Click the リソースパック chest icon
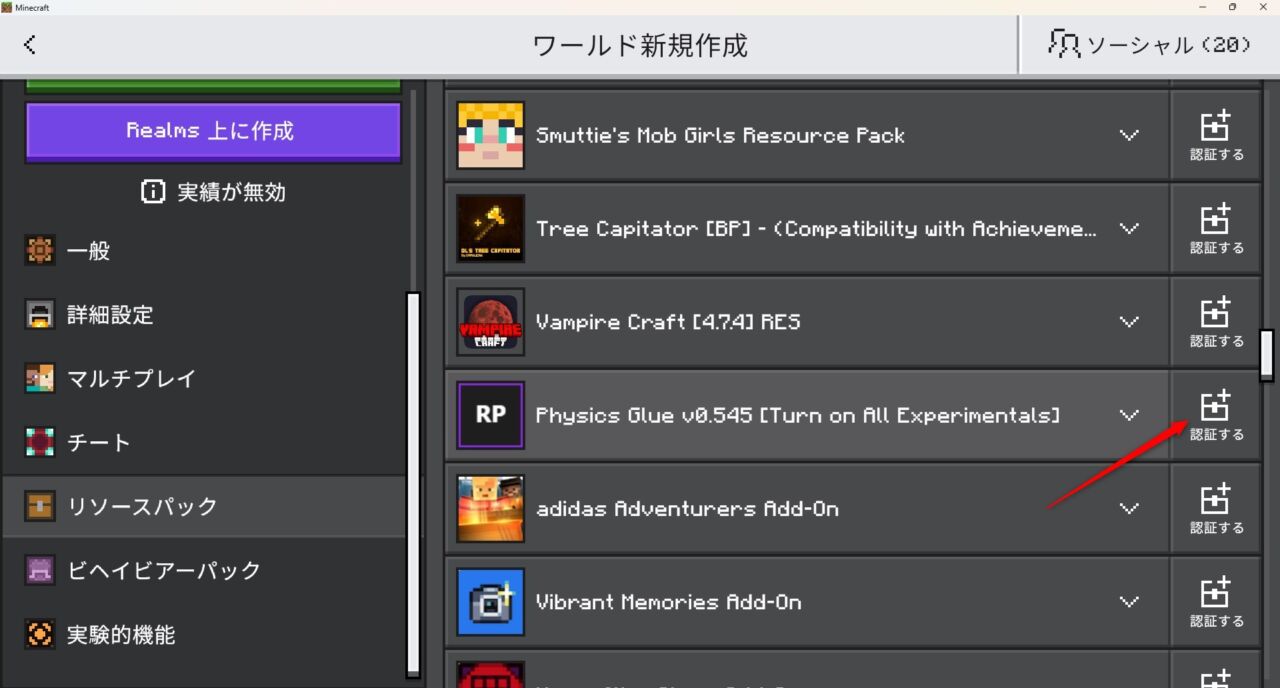The width and height of the screenshot is (1280, 688). coord(40,507)
